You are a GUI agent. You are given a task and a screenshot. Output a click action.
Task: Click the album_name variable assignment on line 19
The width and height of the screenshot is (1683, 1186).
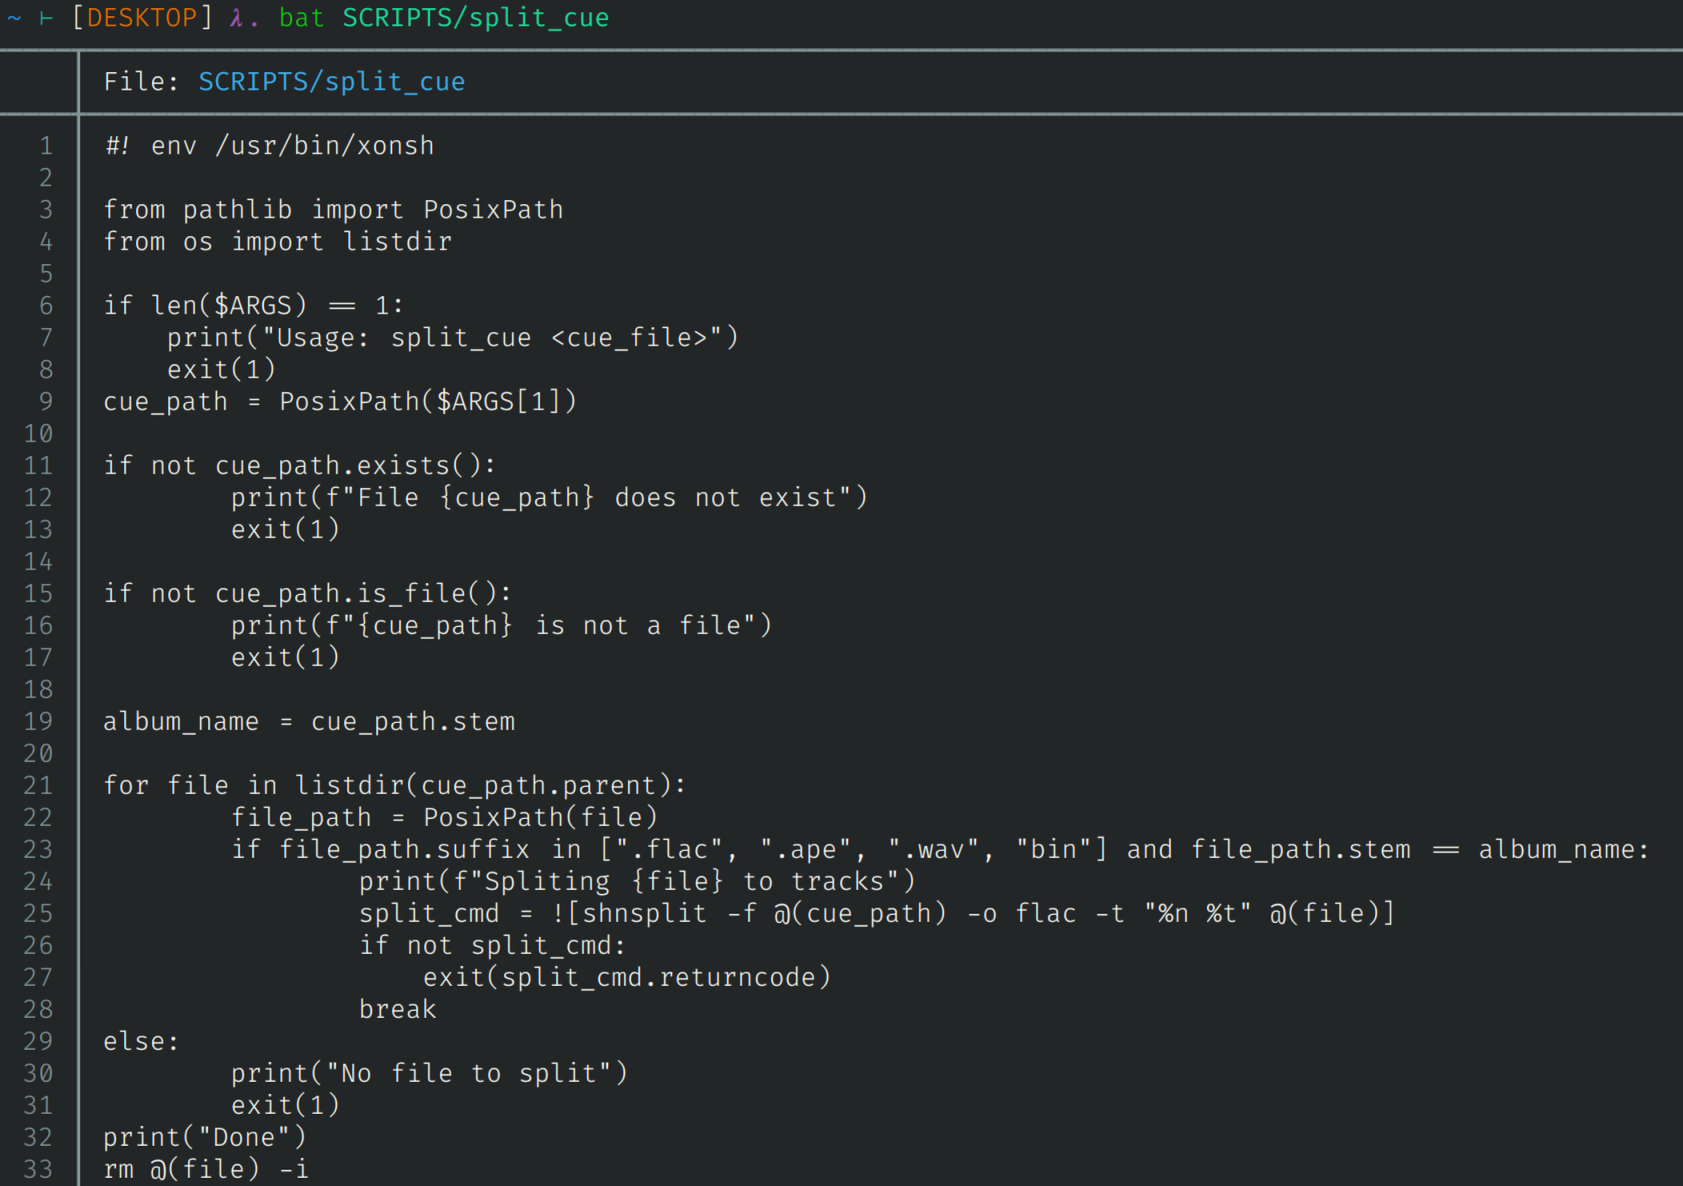[181, 722]
